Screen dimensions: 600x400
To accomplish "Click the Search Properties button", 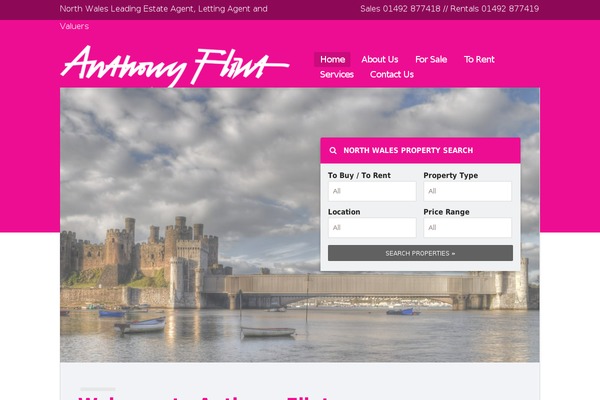I will pyautogui.click(x=420, y=253).
